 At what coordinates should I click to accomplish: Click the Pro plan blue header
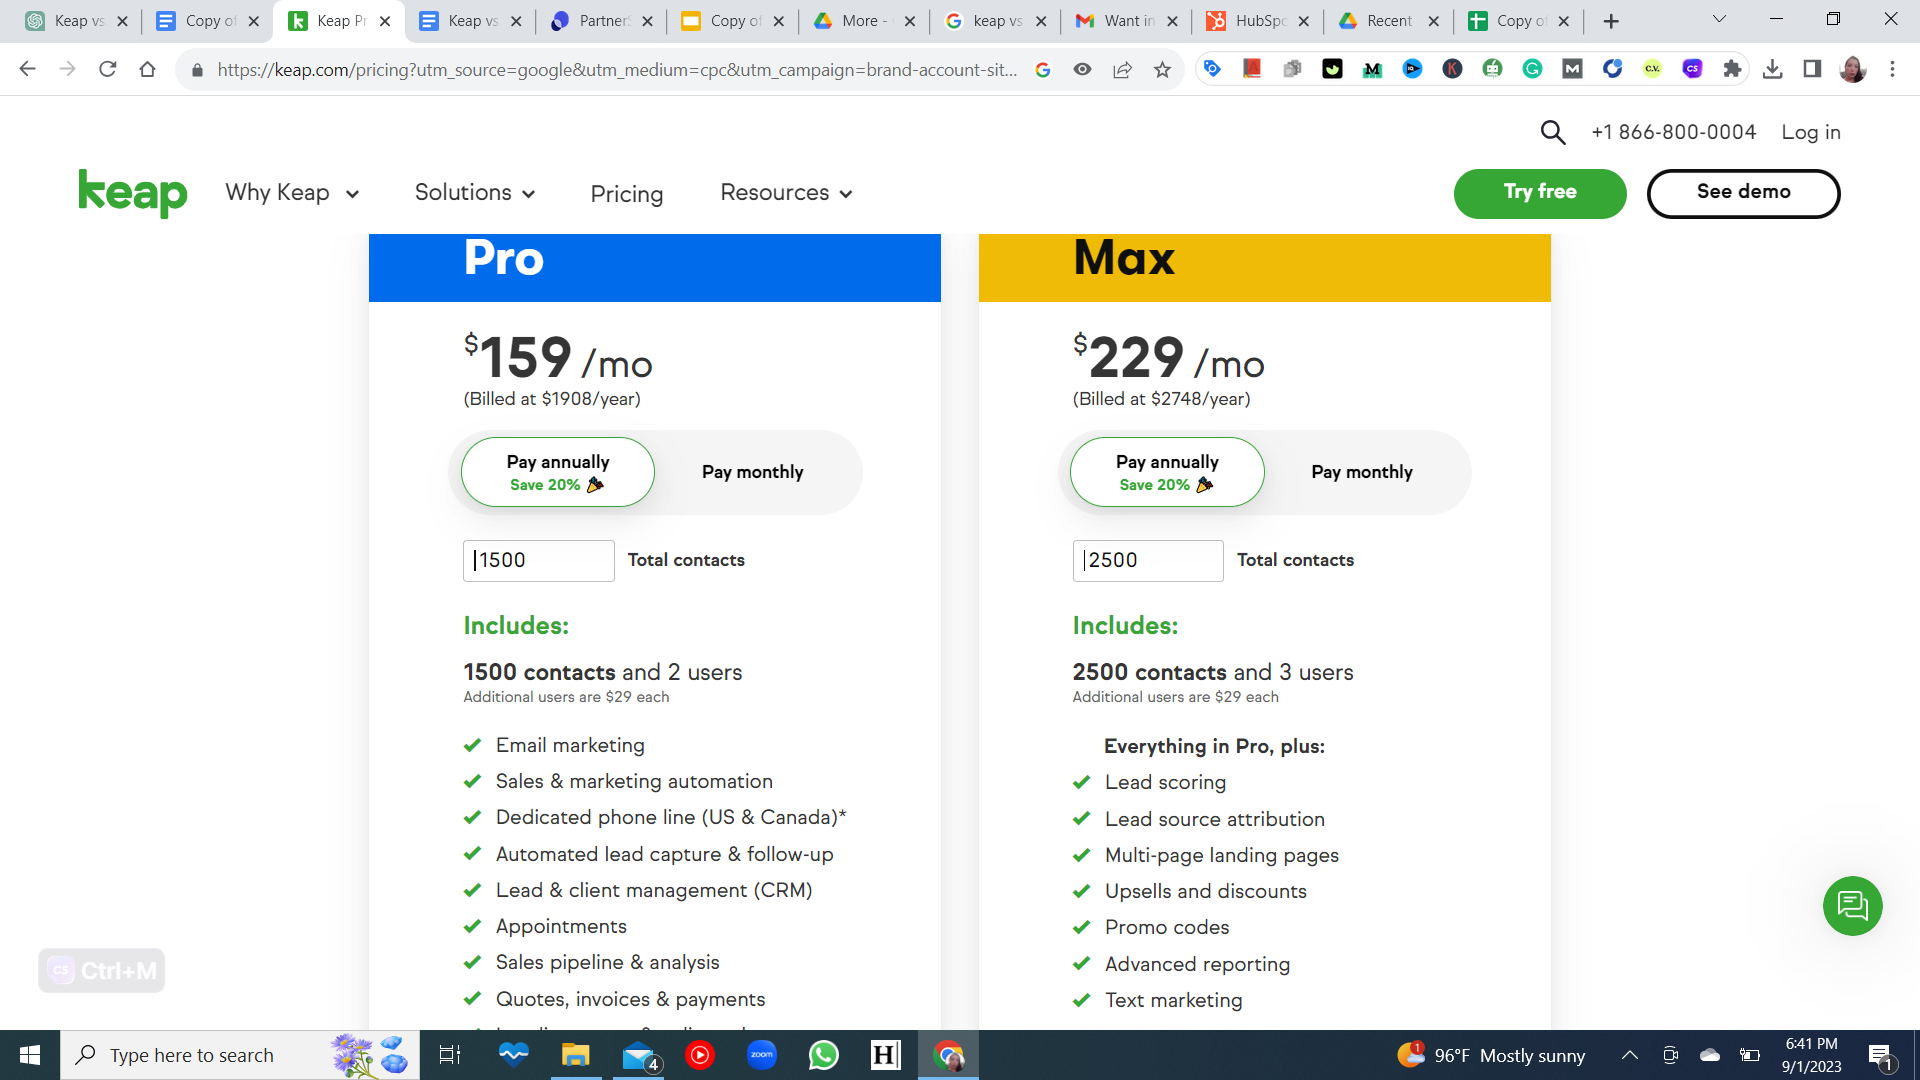(x=655, y=267)
